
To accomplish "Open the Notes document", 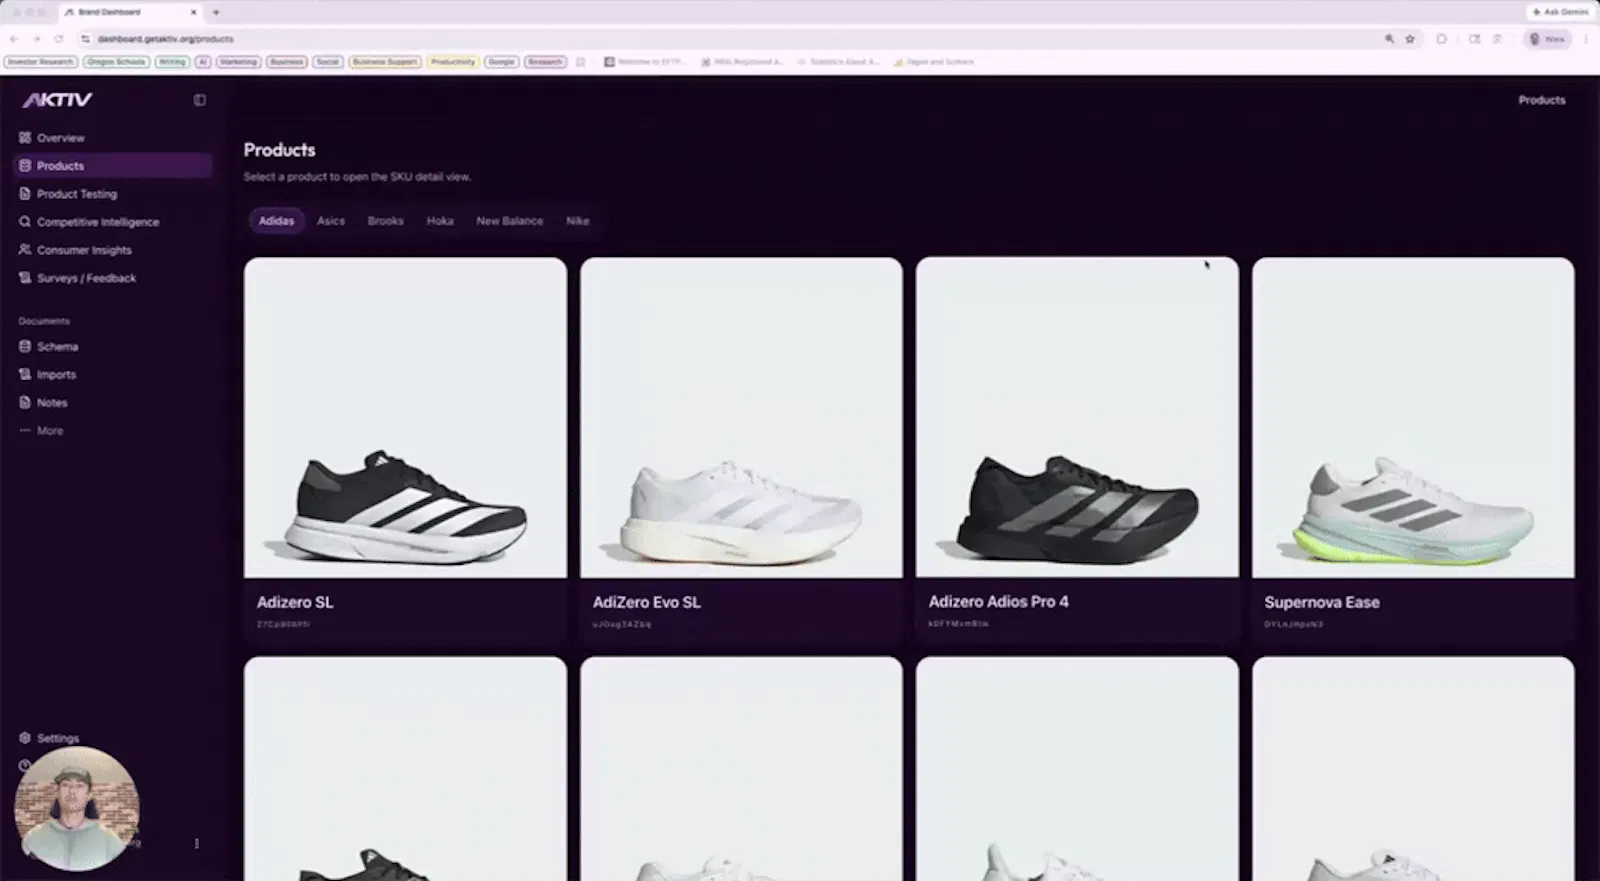I will click(52, 403).
